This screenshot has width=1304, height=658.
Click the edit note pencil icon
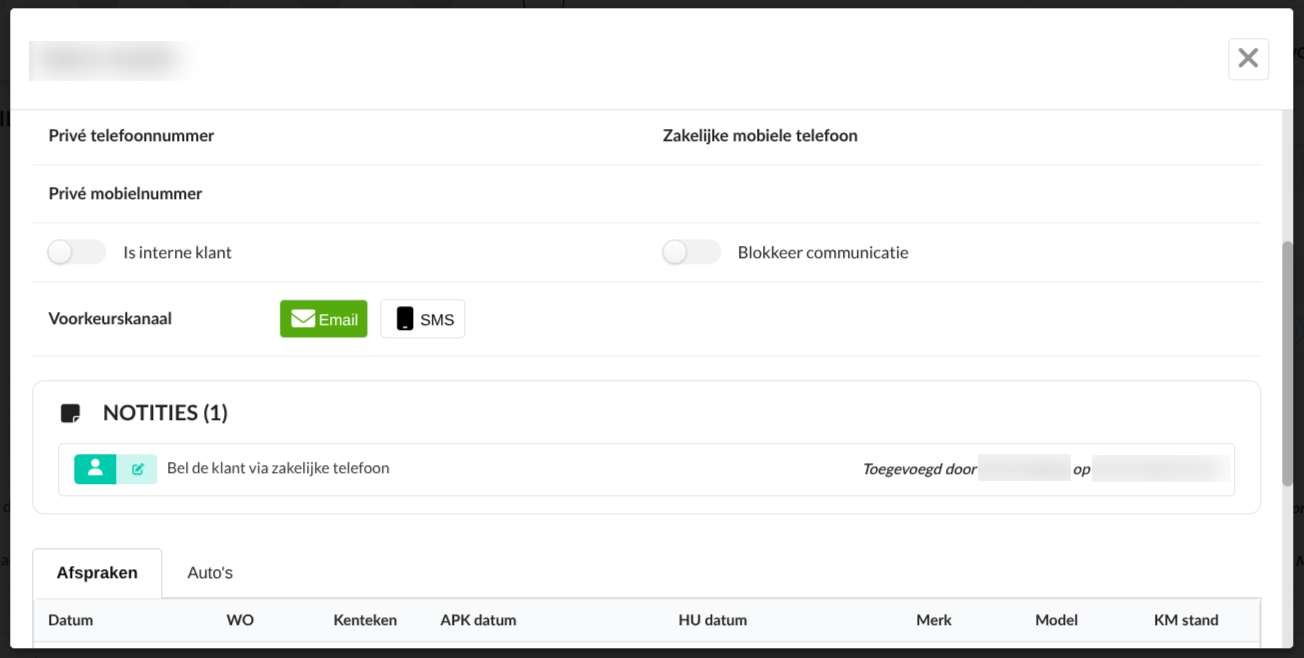137,469
